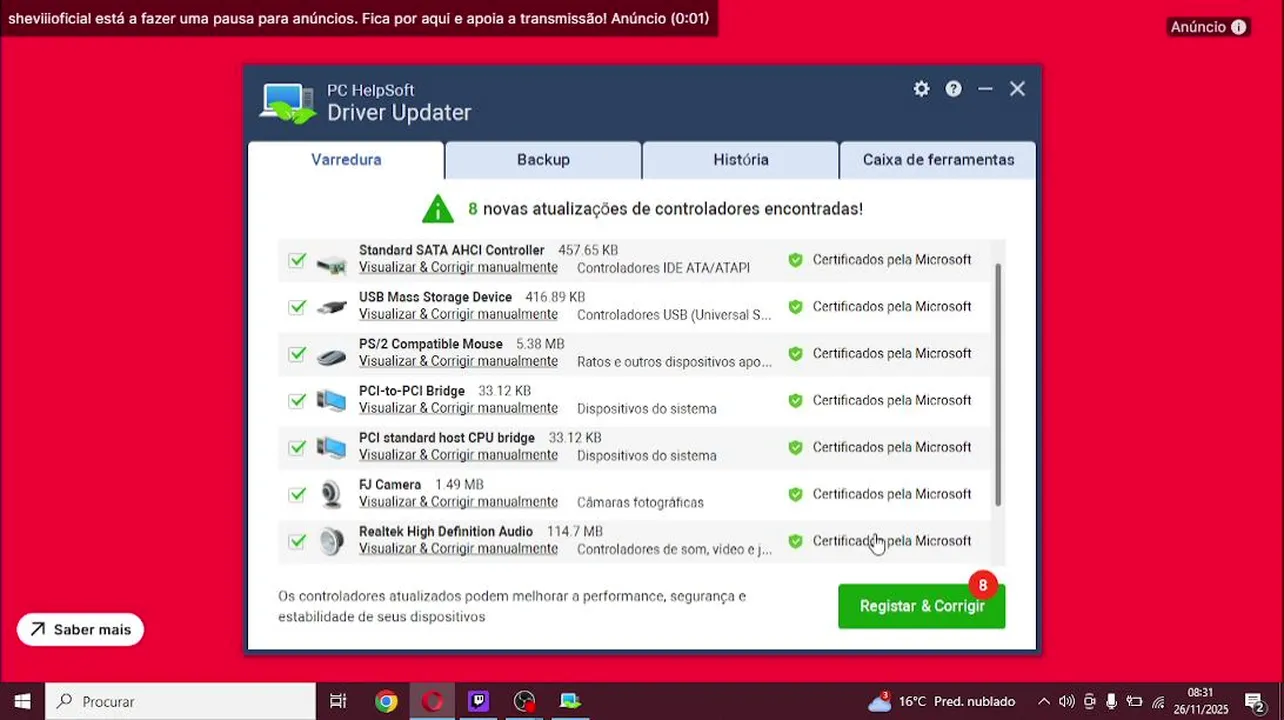Open the Backup tab
Screen dimensions: 1284x720
[x=543, y=160]
